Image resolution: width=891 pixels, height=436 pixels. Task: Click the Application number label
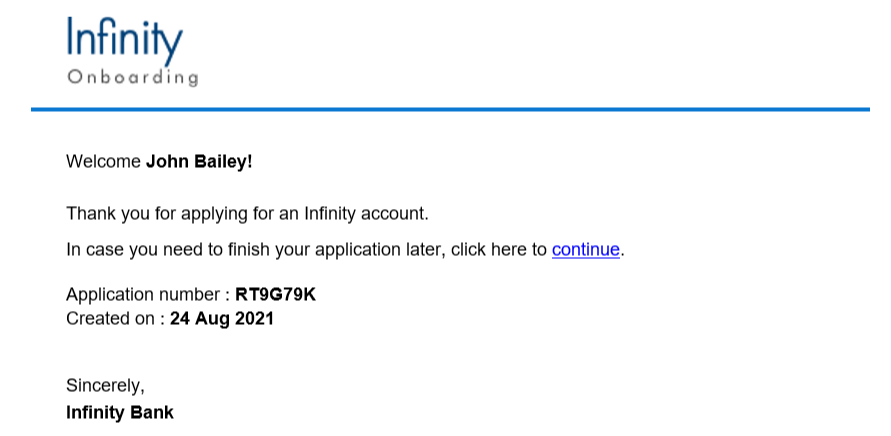[144, 295]
